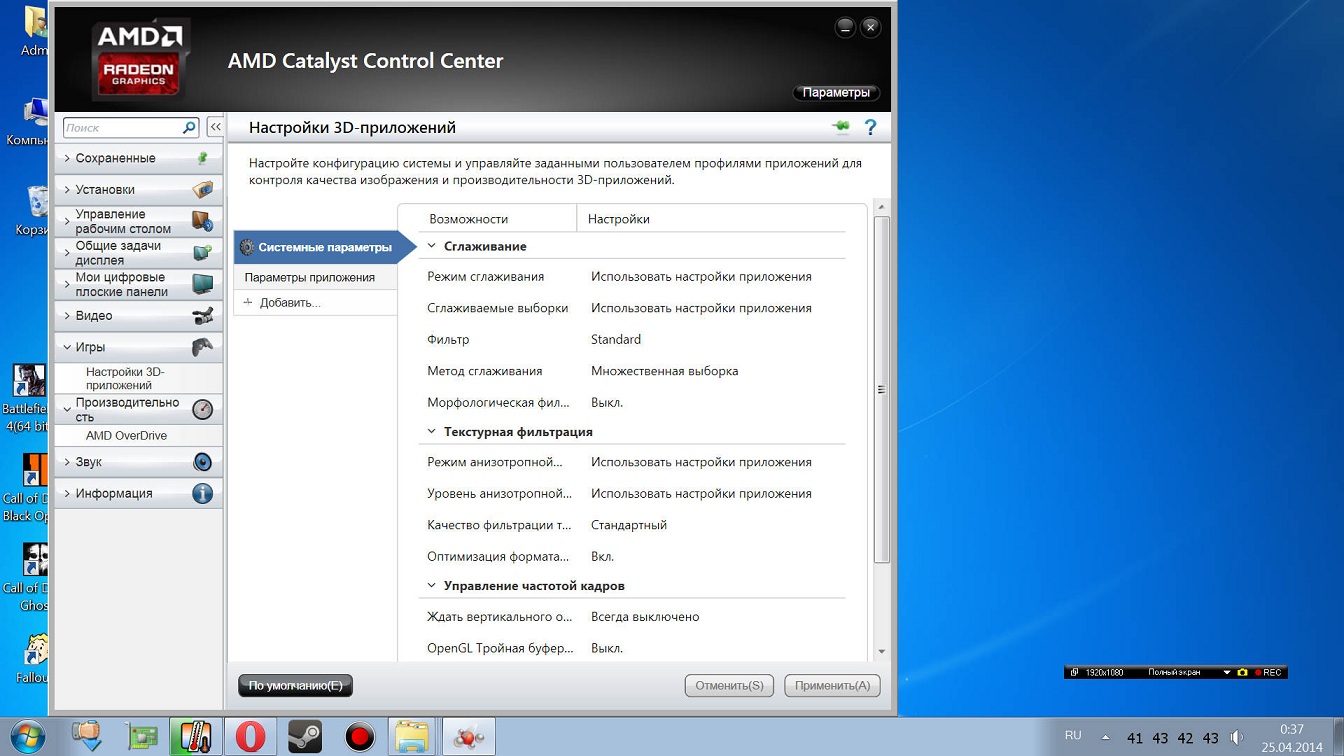
Task: Click the Вкл. value for Оптимизация формата...
Action: tap(603, 556)
